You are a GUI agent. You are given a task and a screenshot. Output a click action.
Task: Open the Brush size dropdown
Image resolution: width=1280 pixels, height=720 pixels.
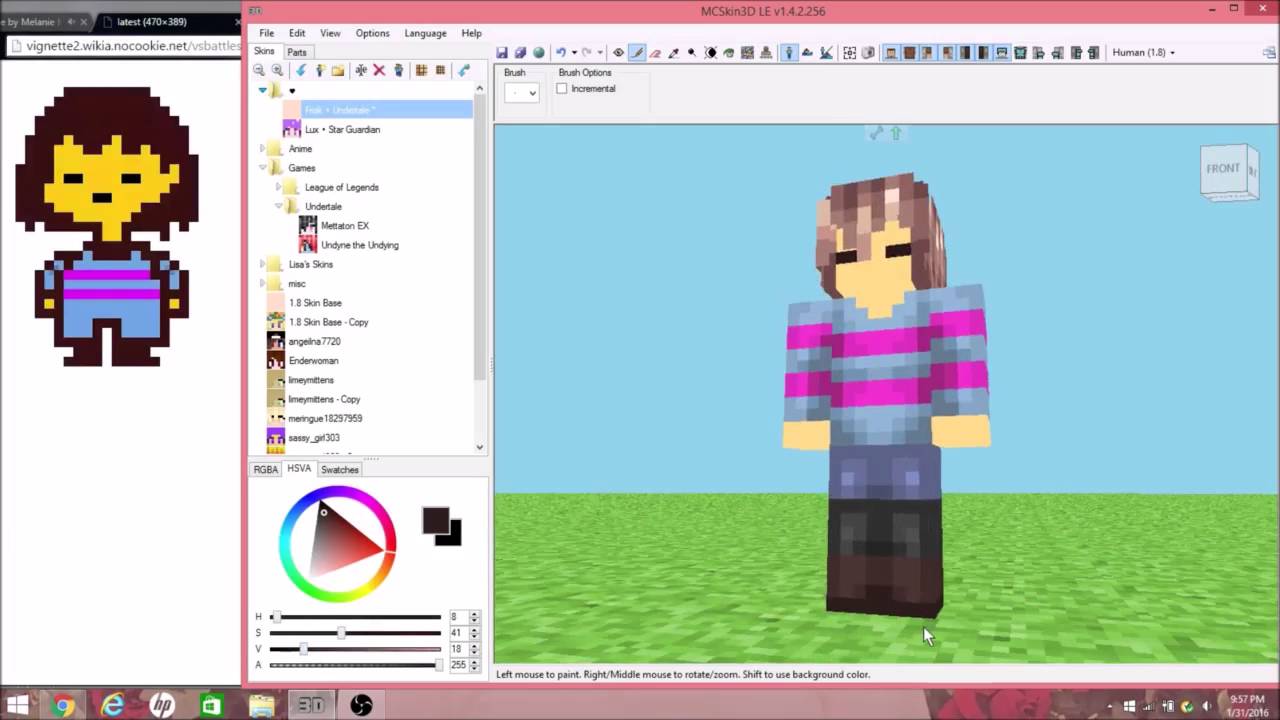click(521, 92)
